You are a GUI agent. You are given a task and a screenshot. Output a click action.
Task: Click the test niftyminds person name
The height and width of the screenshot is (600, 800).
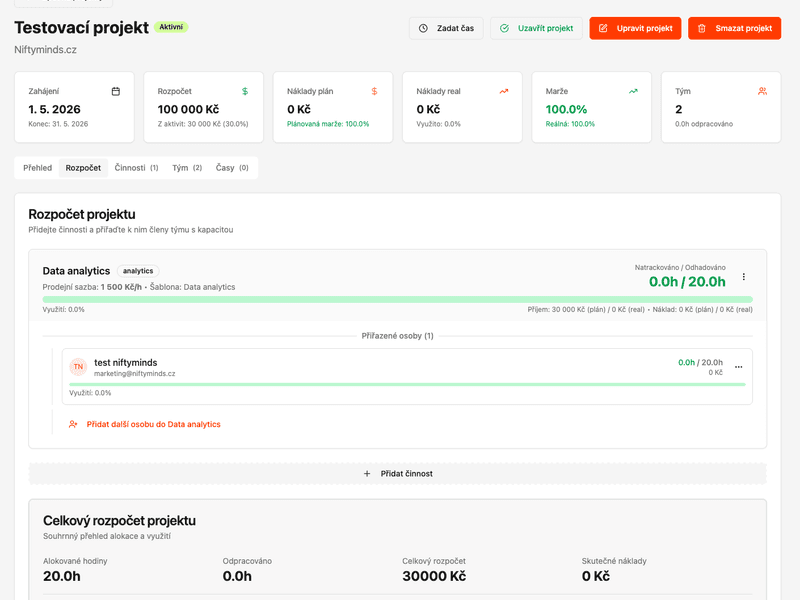click(126, 362)
